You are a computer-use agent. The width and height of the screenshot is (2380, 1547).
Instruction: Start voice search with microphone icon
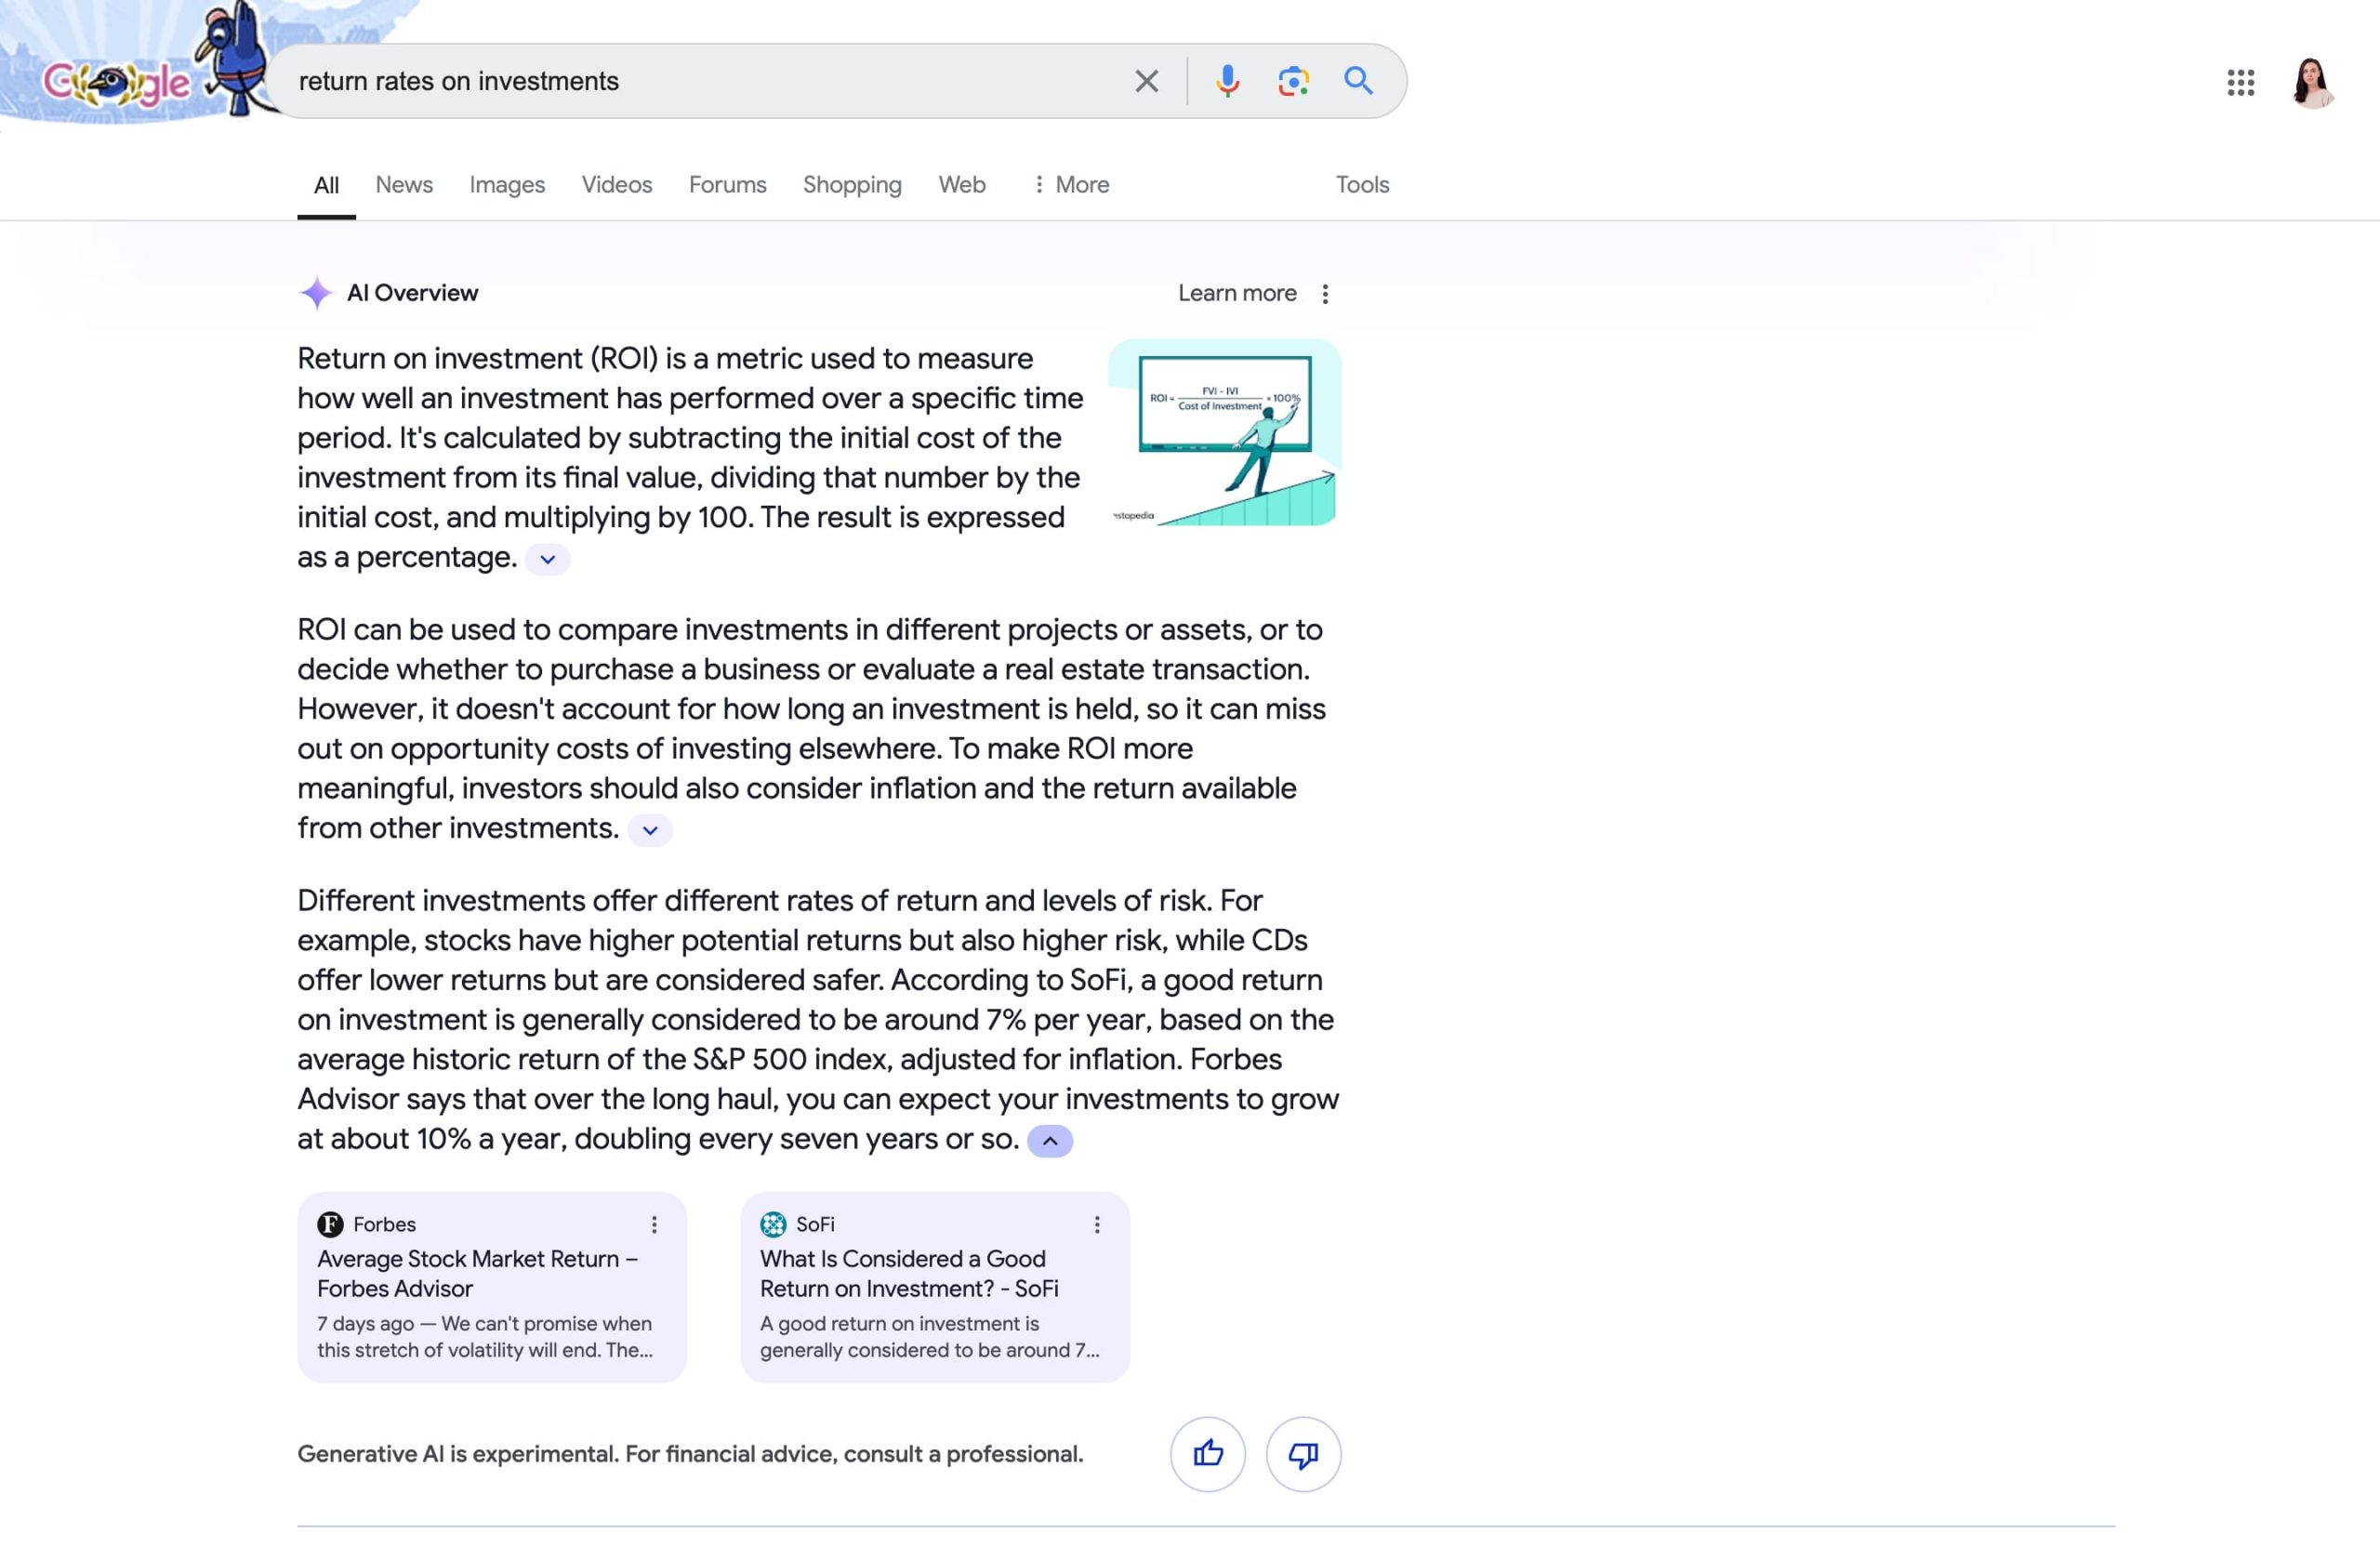pos(1227,81)
